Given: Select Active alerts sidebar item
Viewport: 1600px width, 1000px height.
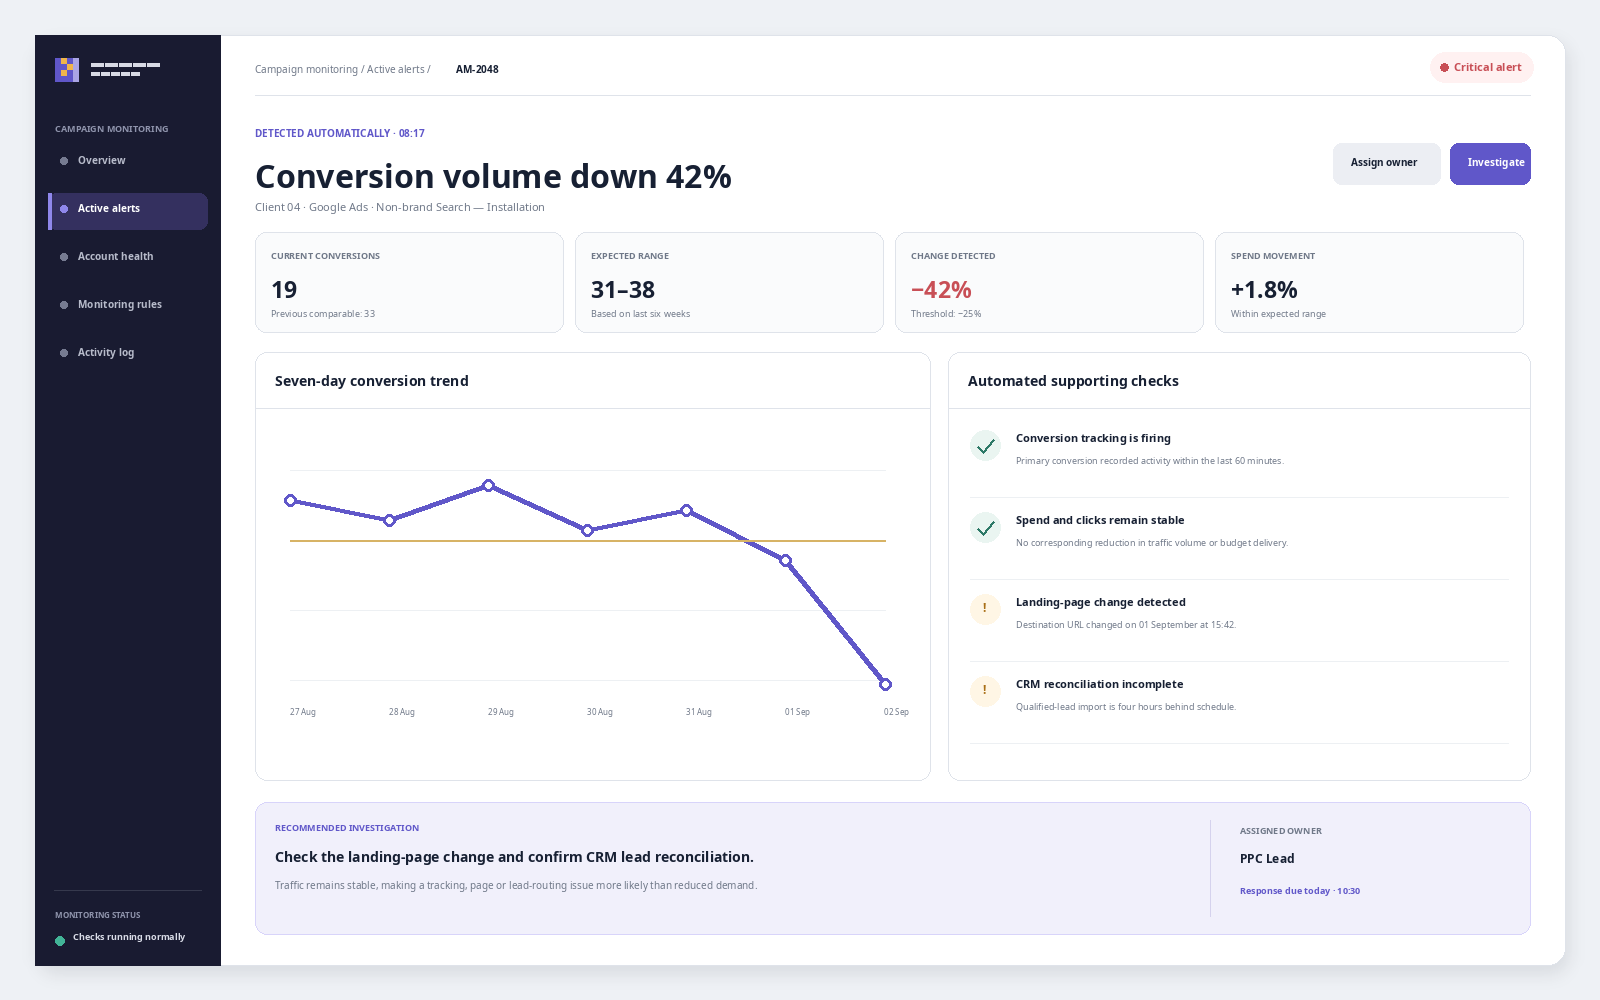Looking at the screenshot, I should (x=128, y=211).
